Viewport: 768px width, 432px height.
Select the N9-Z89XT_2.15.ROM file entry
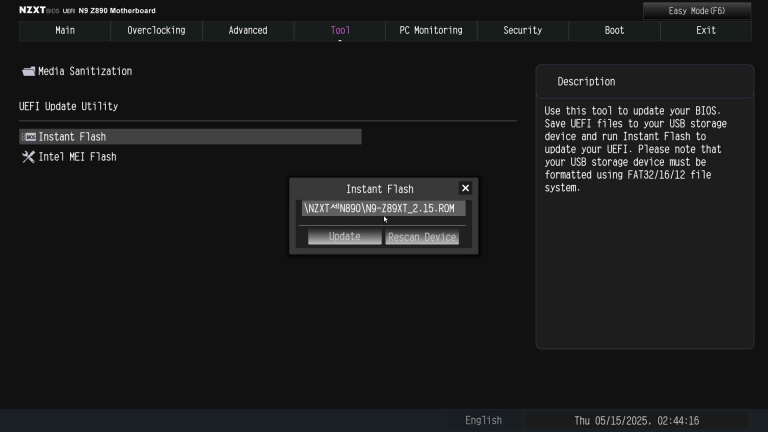point(384,208)
